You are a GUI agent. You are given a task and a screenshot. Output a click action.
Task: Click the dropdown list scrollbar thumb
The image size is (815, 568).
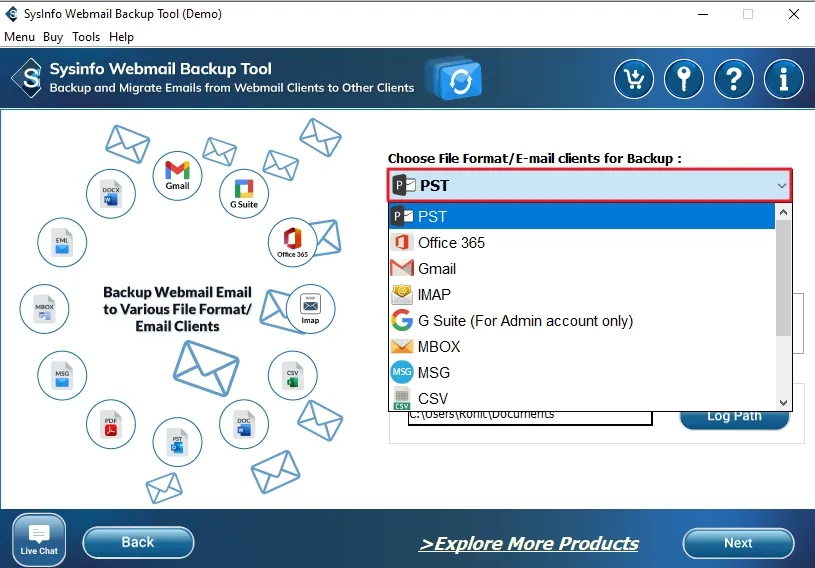click(x=783, y=278)
